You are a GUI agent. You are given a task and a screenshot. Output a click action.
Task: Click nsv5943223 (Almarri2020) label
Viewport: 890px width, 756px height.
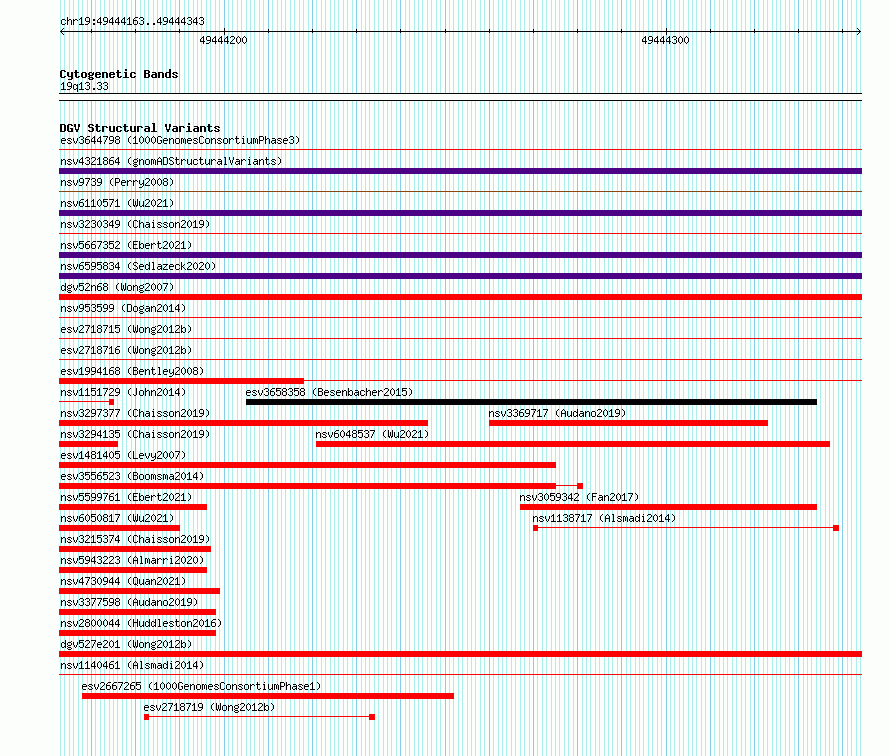point(132,560)
